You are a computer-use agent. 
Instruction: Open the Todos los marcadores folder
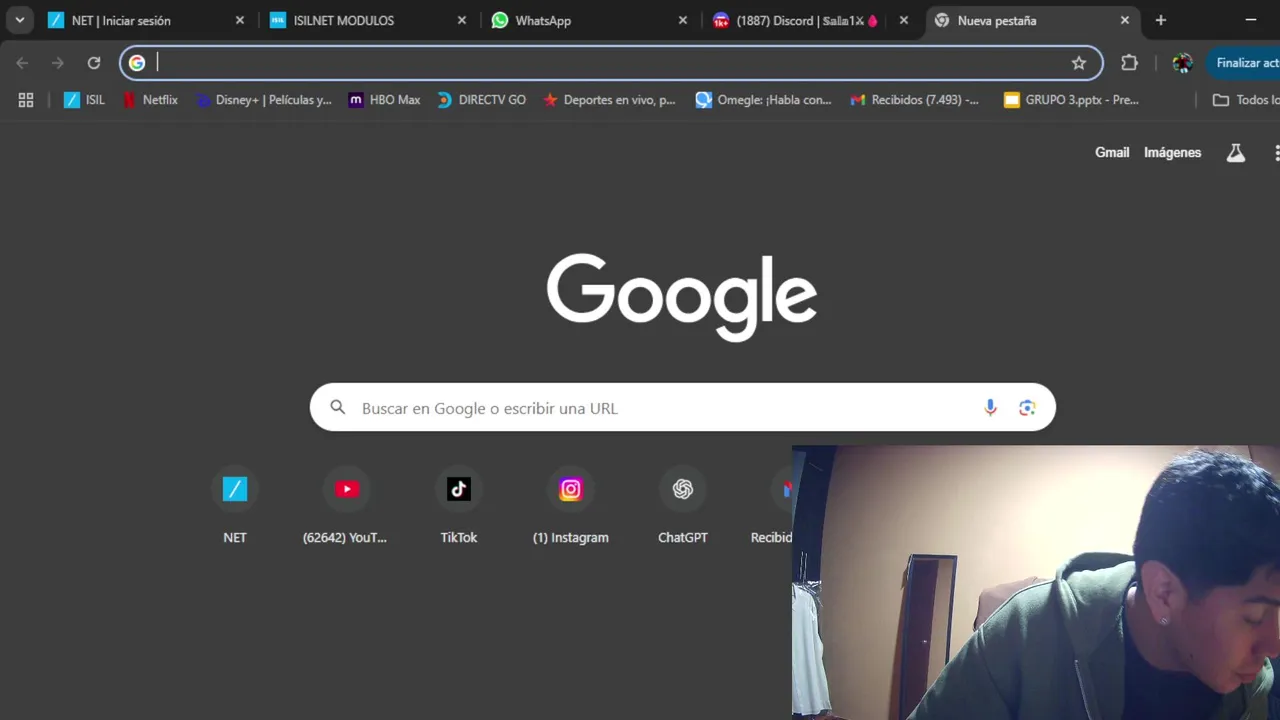[x=1244, y=100]
